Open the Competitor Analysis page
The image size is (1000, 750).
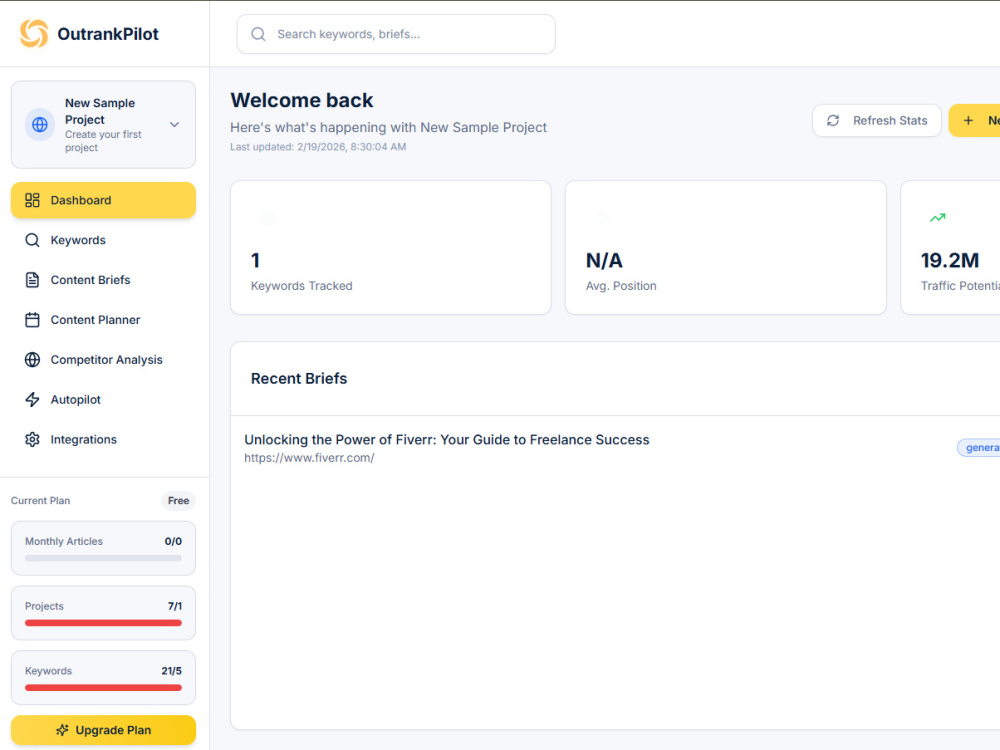tap(103, 360)
